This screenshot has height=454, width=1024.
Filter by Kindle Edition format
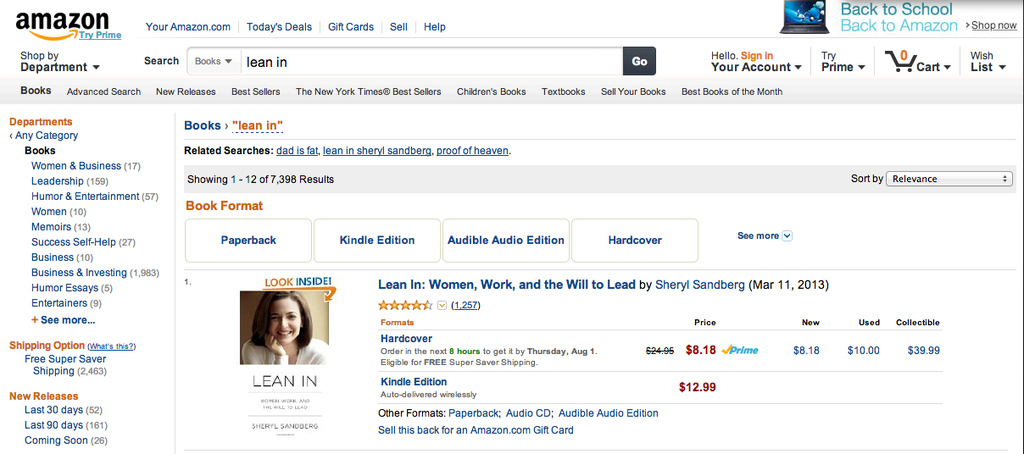point(377,240)
